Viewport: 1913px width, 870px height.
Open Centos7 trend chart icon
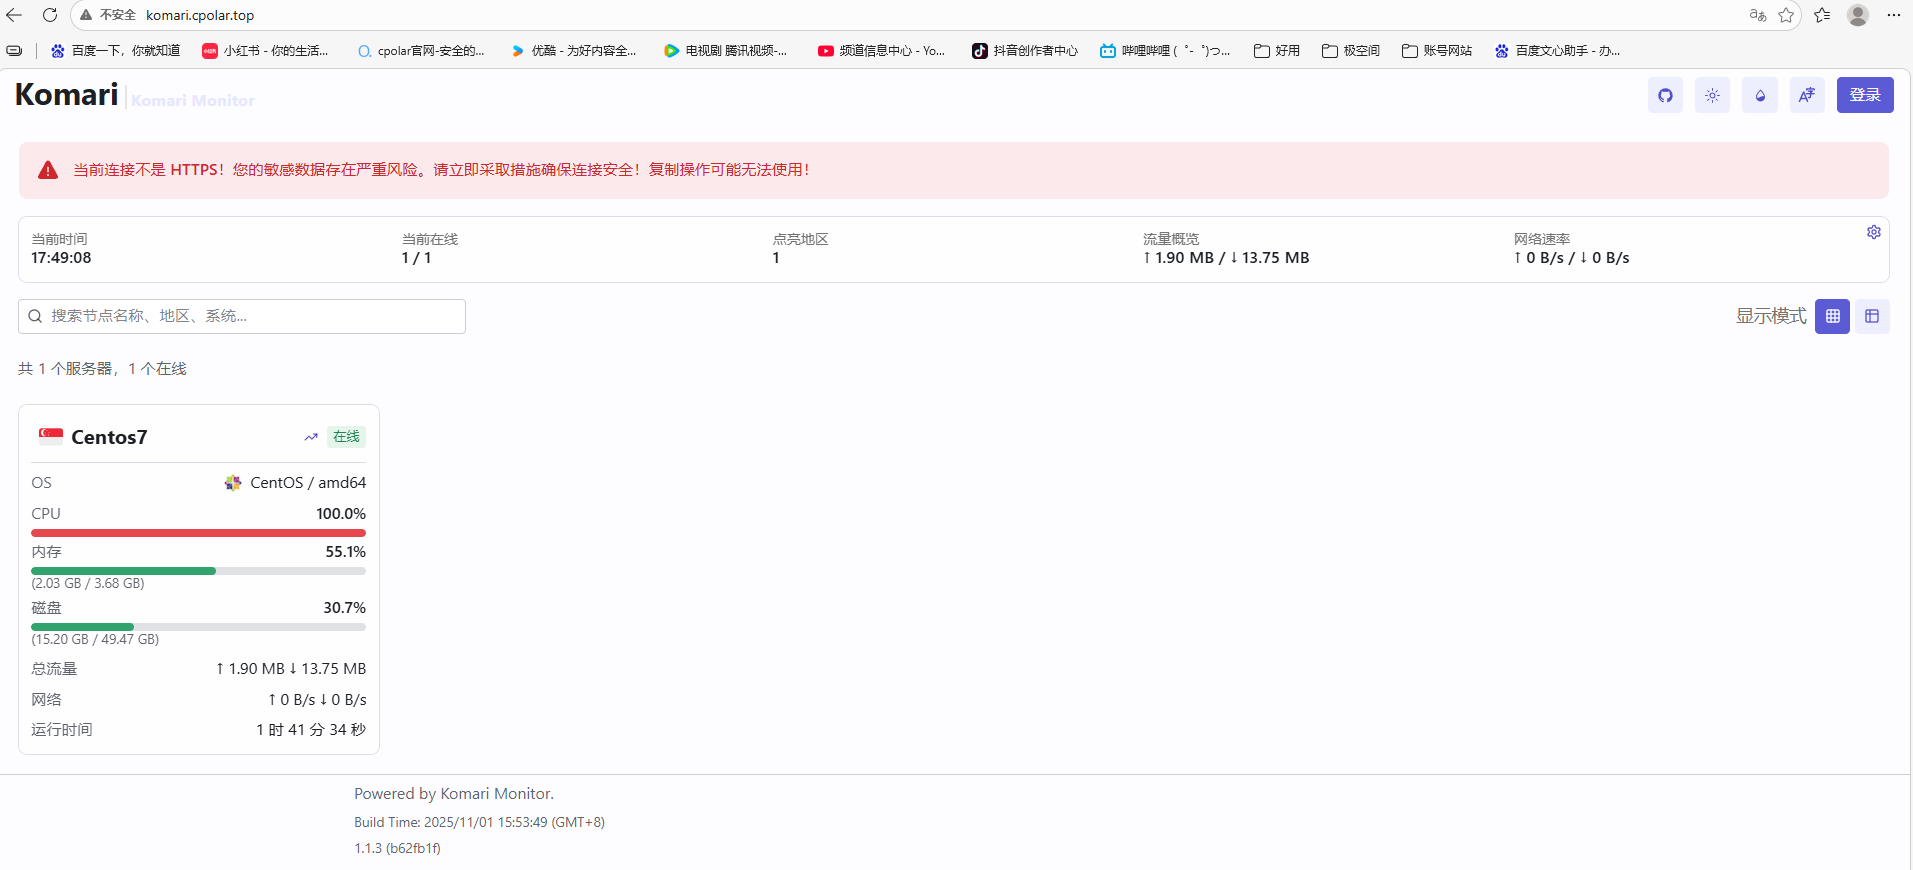(311, 437)
